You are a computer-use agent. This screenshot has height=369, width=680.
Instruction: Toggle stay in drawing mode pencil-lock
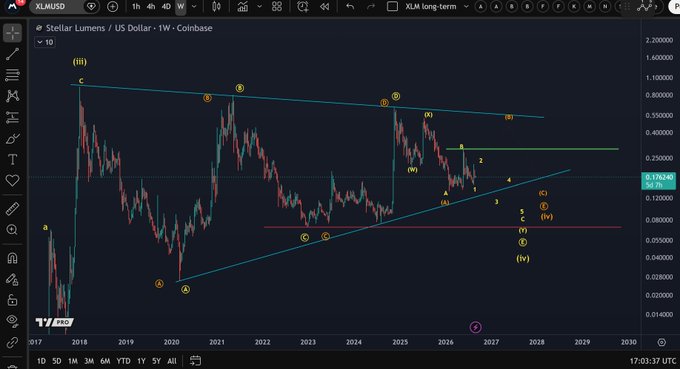tap(13, 279)
